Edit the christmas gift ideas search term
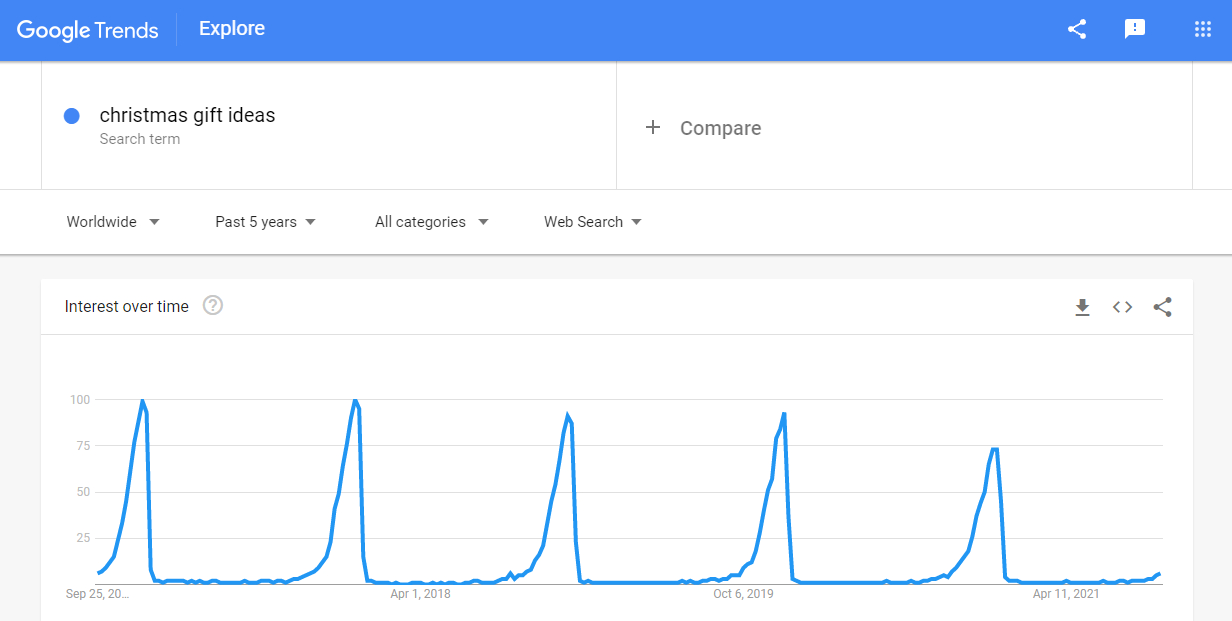The height and width of the screenshot is (621, 1232). point(187,115)
